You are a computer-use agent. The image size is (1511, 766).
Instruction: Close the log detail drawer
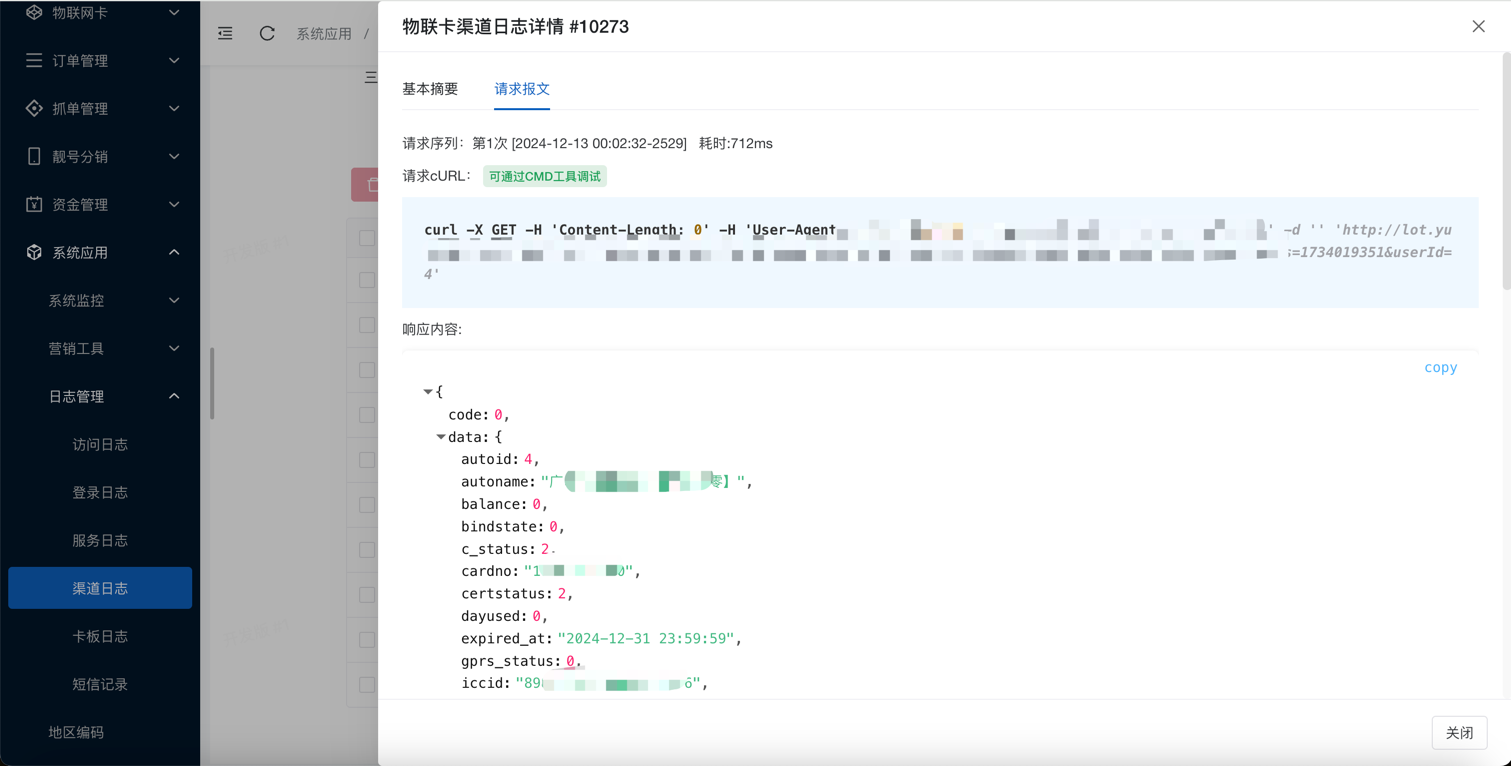coord(1478,27)
